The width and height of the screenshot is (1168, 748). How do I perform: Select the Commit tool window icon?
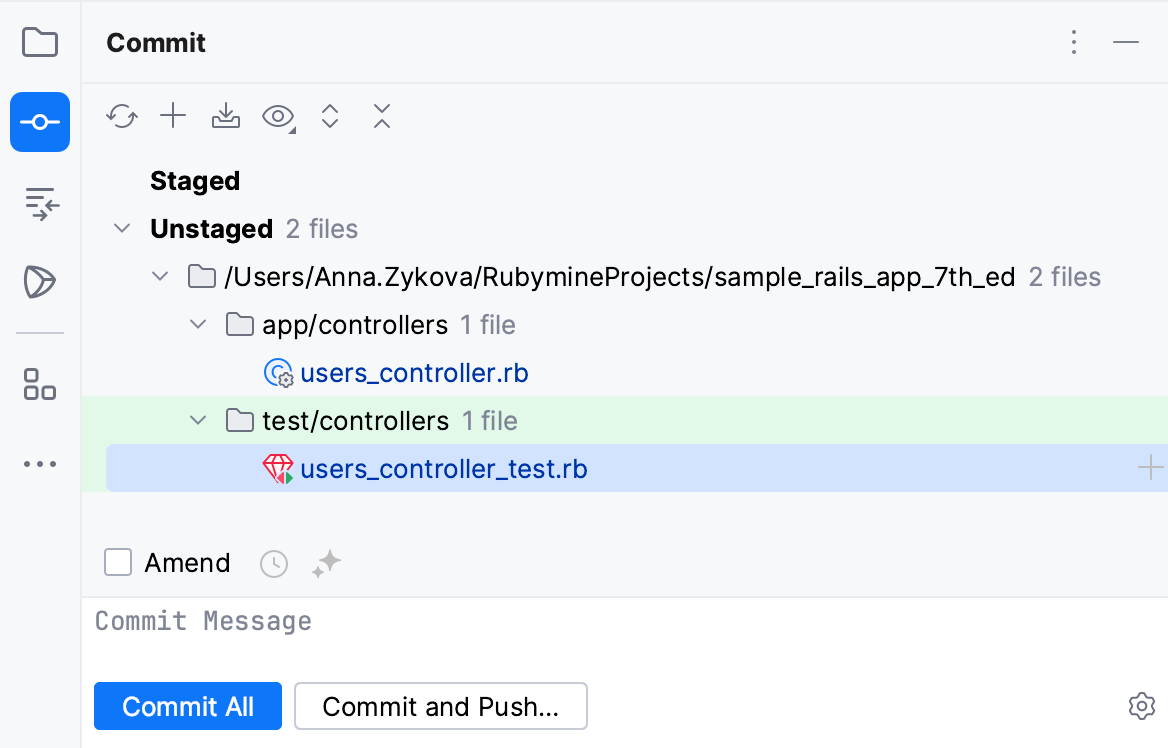[x=40, y=122]
